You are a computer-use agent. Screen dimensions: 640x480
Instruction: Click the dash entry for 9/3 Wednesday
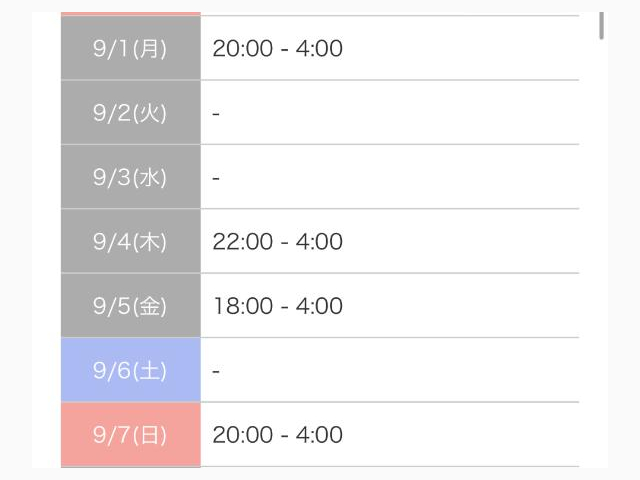point(216,178)
